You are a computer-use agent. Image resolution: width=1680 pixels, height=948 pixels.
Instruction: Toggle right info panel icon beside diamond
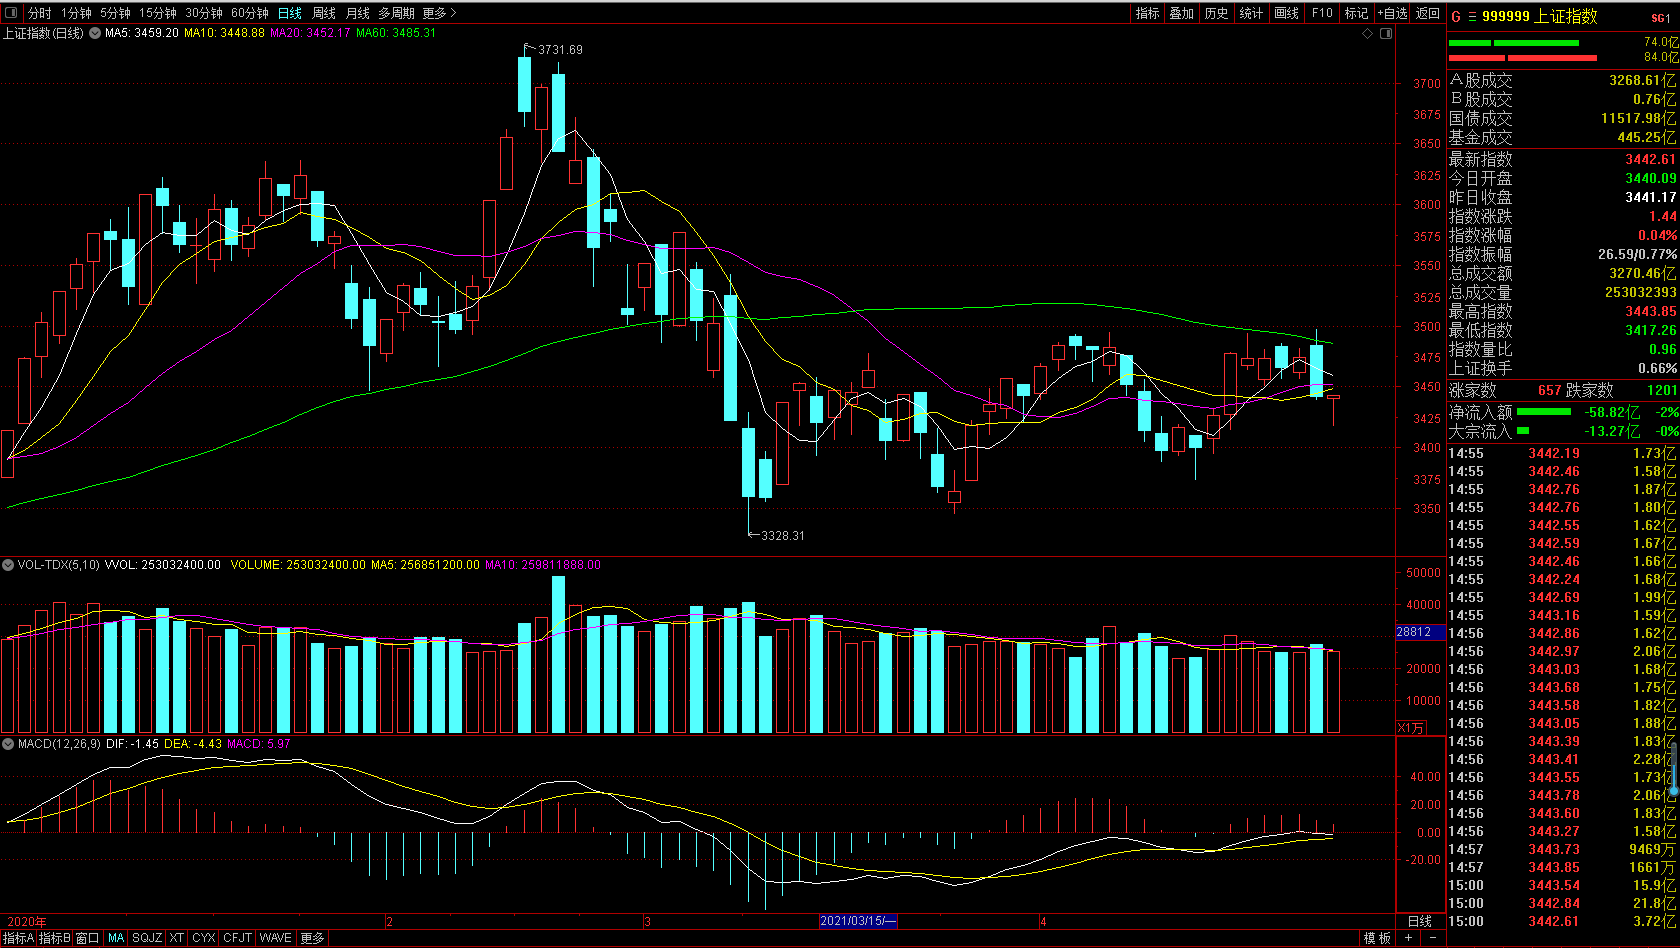tap(1386, 34)
